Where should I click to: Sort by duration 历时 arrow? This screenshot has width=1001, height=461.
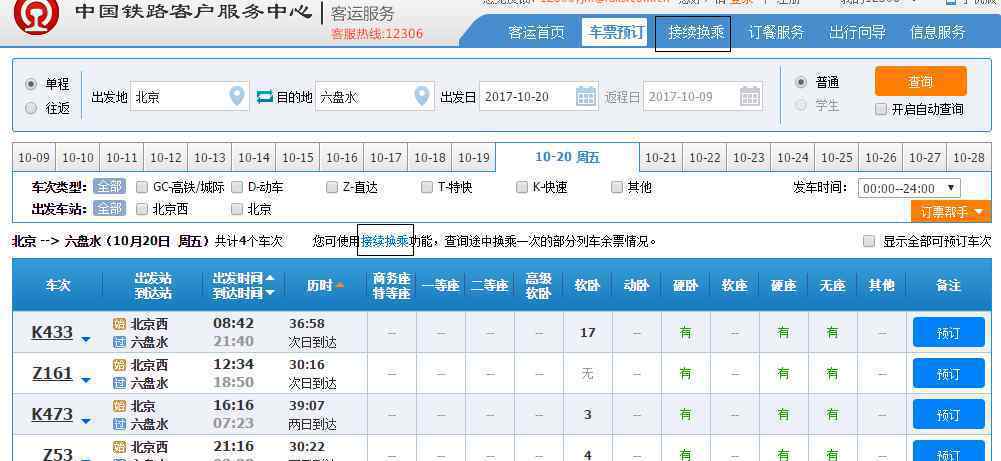[340, 285]
